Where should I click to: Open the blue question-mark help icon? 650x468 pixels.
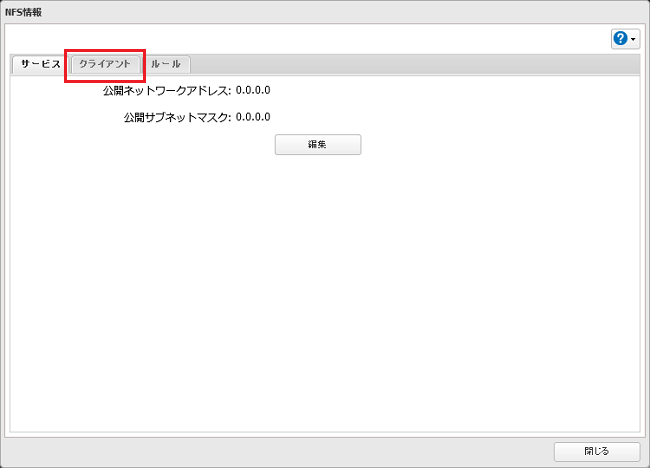point(621,39)
